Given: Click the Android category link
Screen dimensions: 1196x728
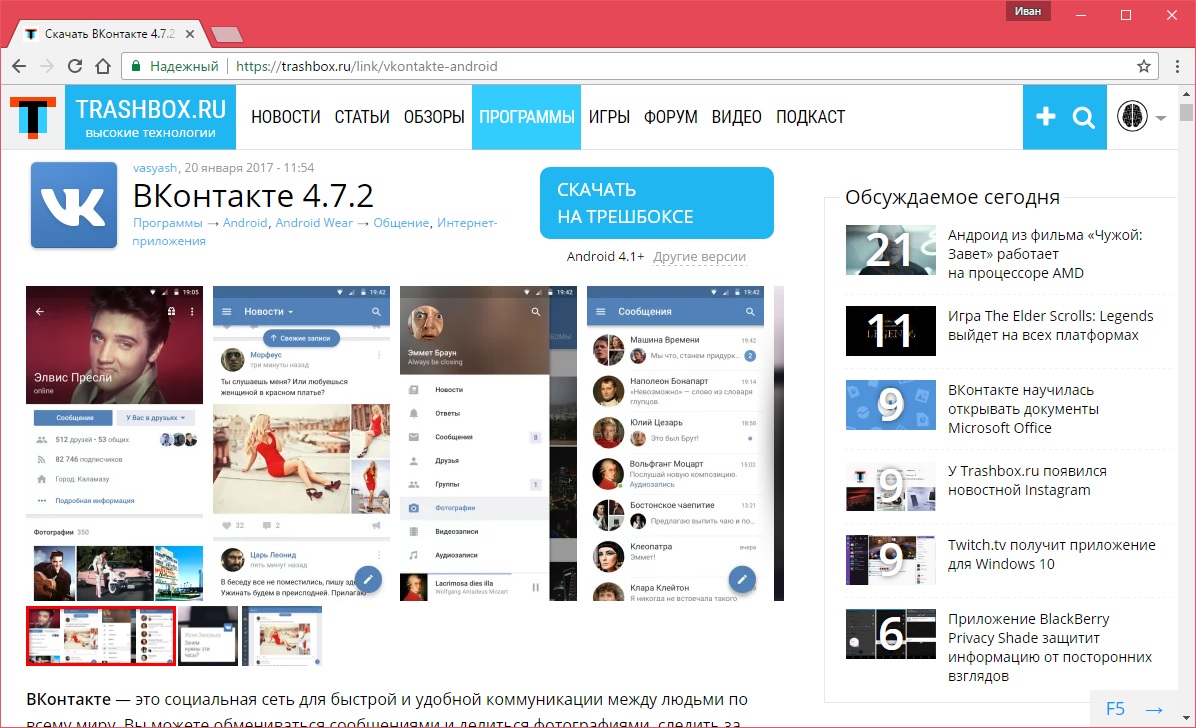Looking at the screenshot, I should click(x=245, y=223).
